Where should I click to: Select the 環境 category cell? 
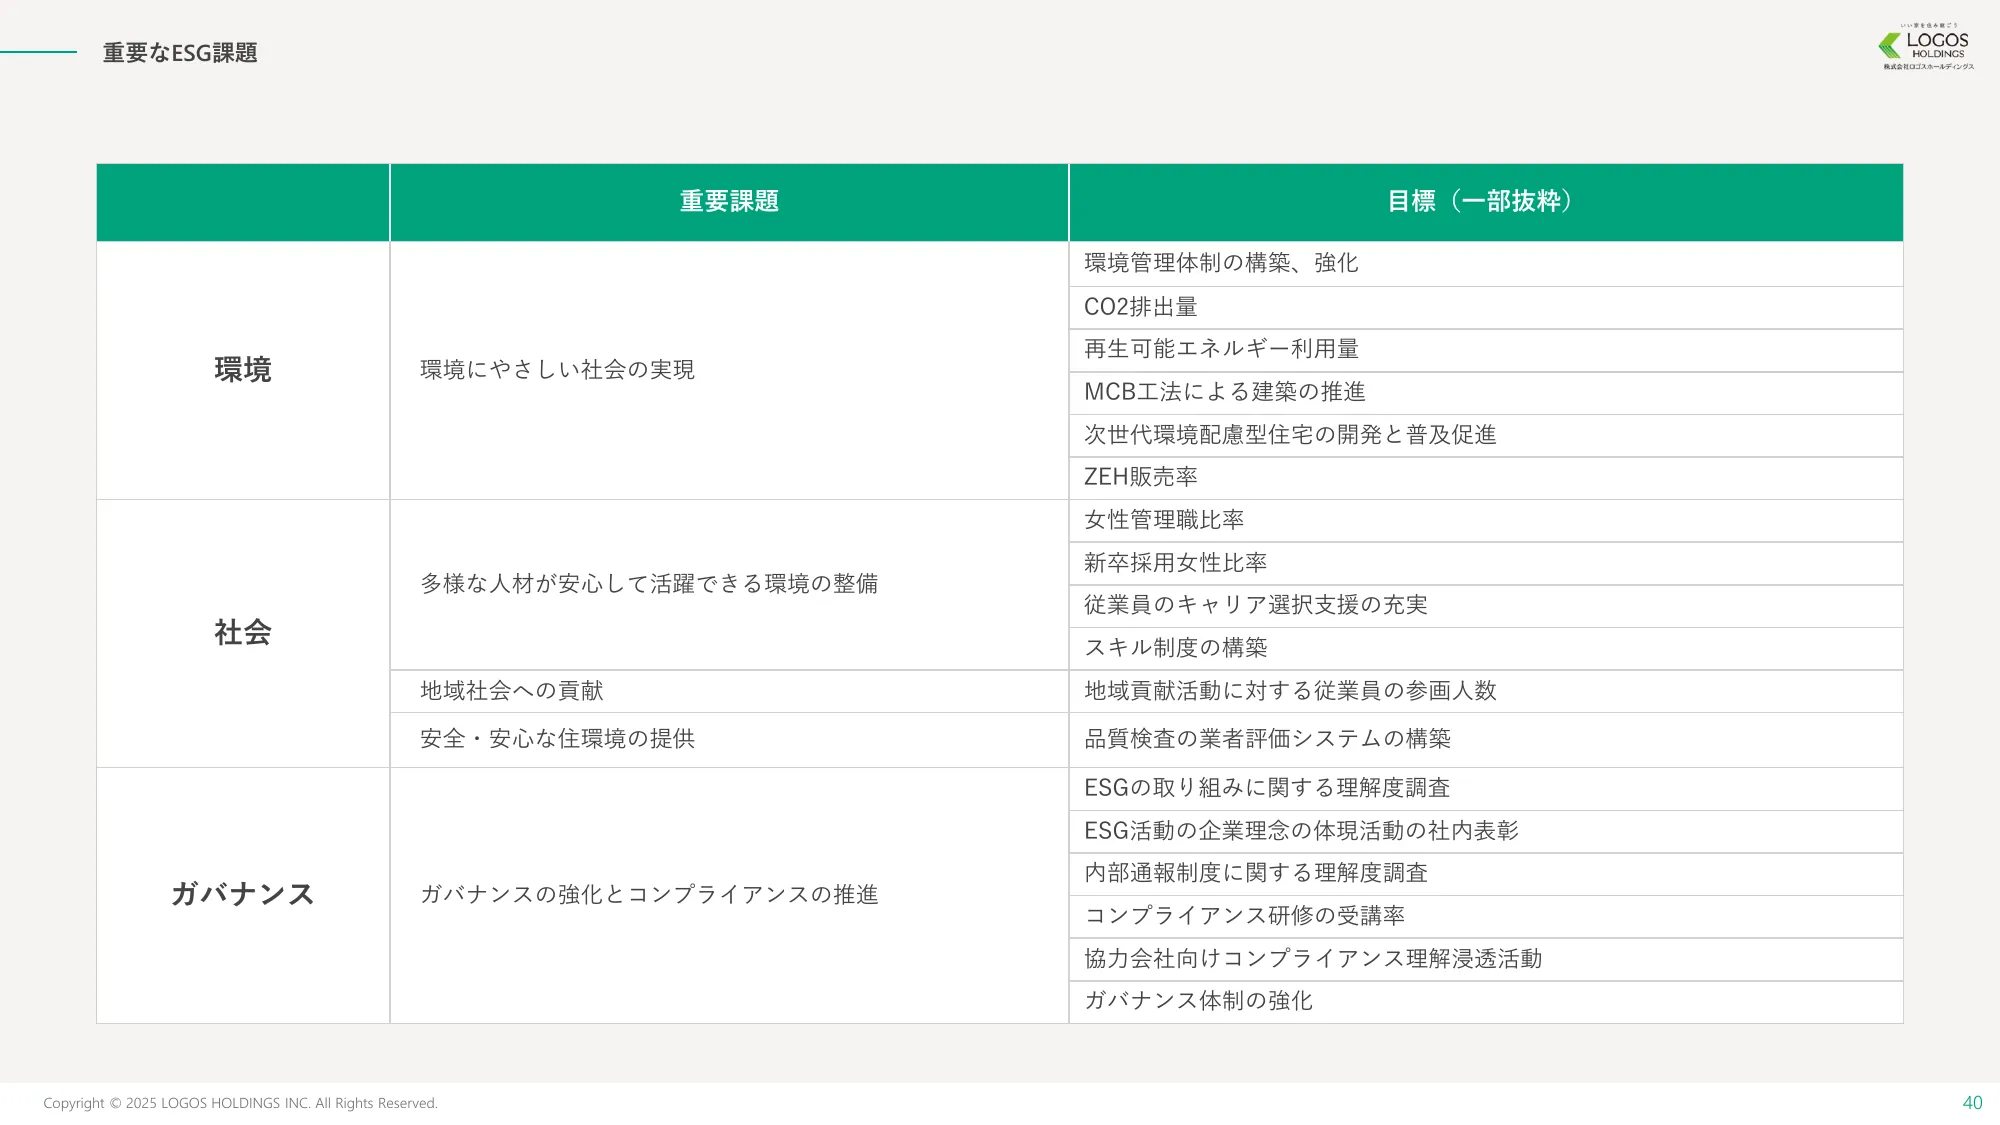pos(241,370)
